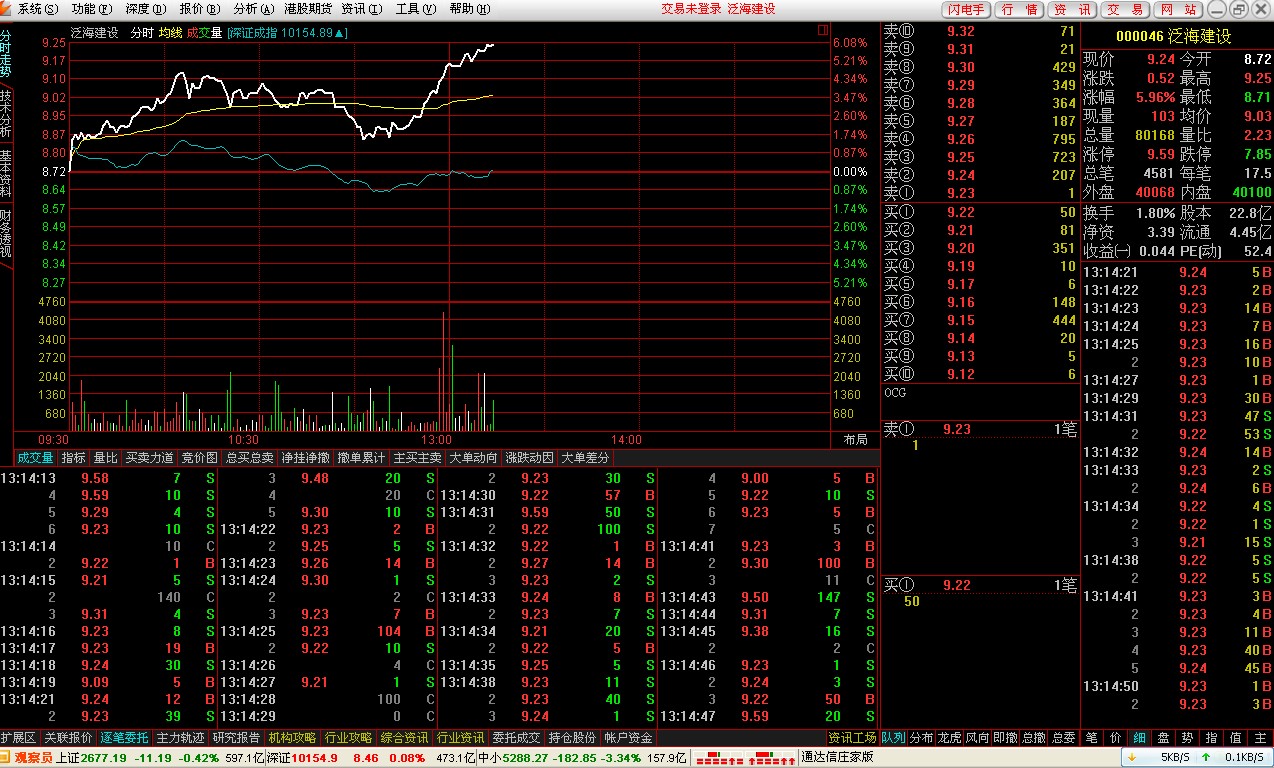Open the 主力轨迹 bottom tab
Image resolution: width=1274 pixels, height=768 pixels.
[181, 738]
